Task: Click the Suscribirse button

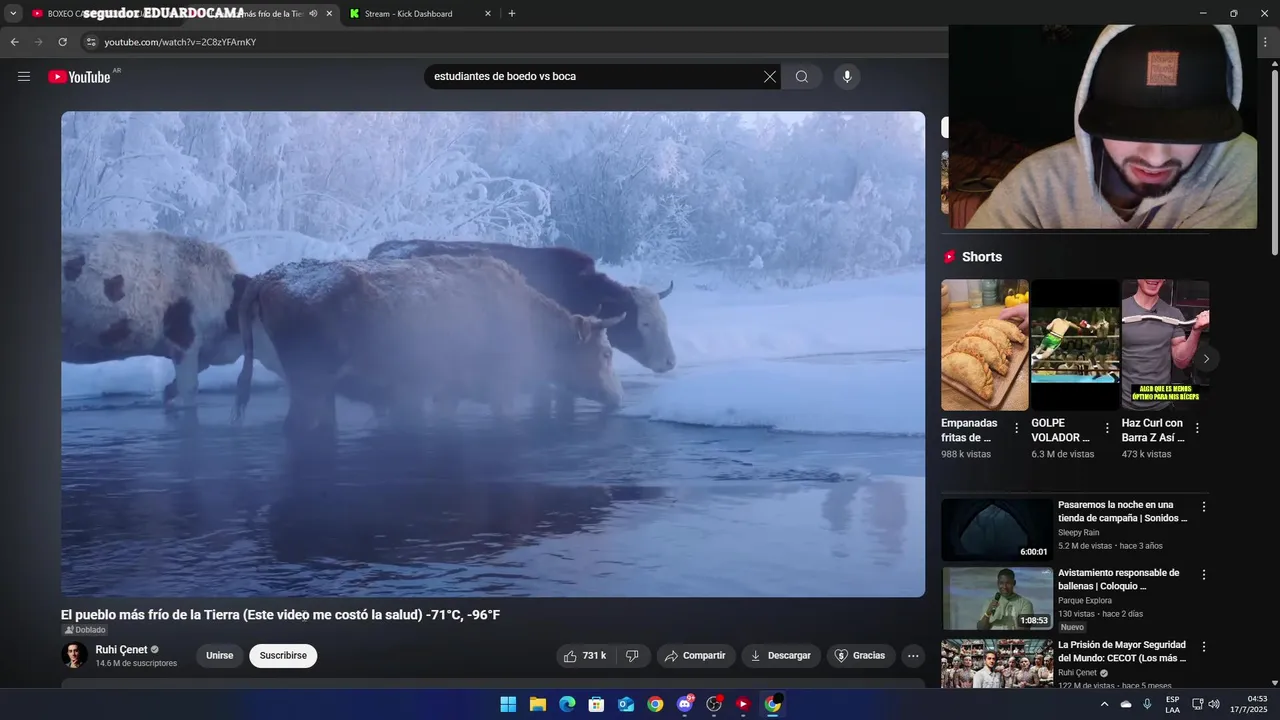Action: tap(283, 656)
